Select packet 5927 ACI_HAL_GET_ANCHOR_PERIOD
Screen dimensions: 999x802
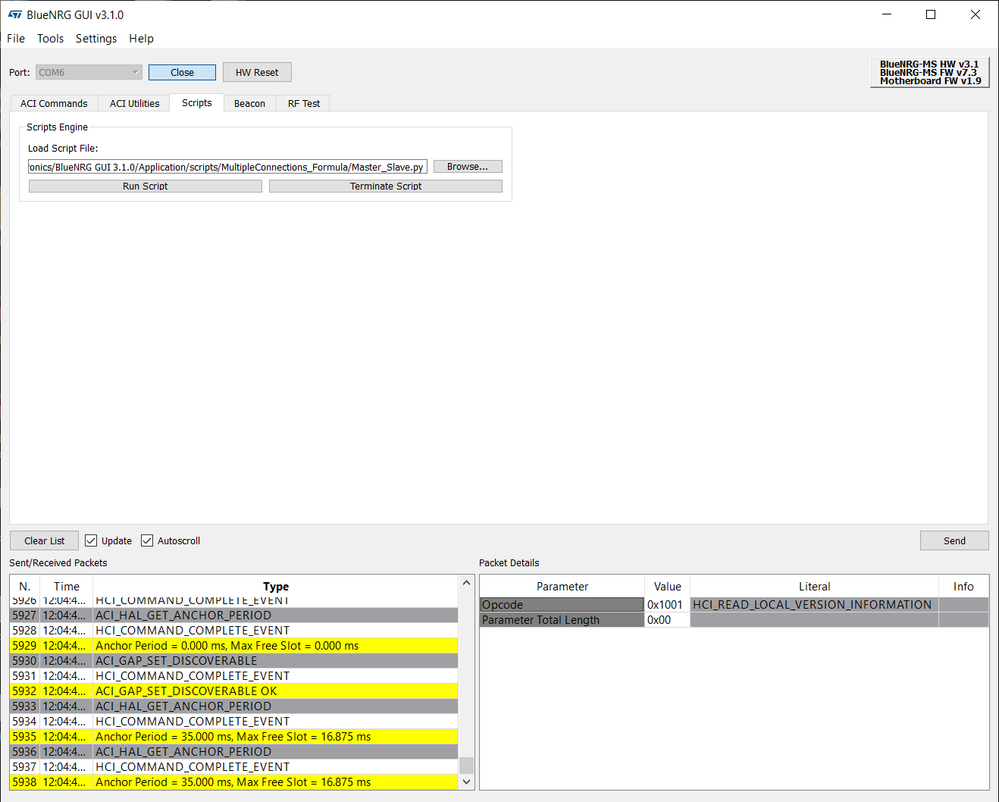click(234, 615)
